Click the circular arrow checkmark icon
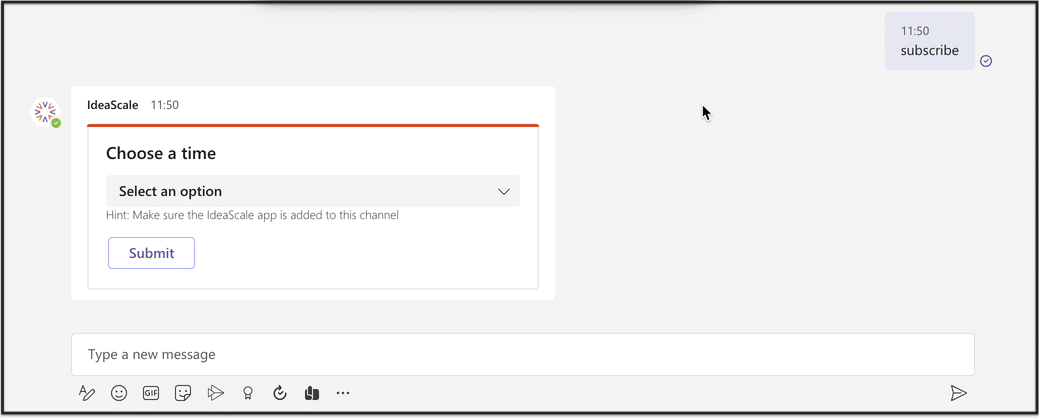Image resolution: width=1039 pixels, height=418 pixels. pyautogui.click(x=280, y=393)
